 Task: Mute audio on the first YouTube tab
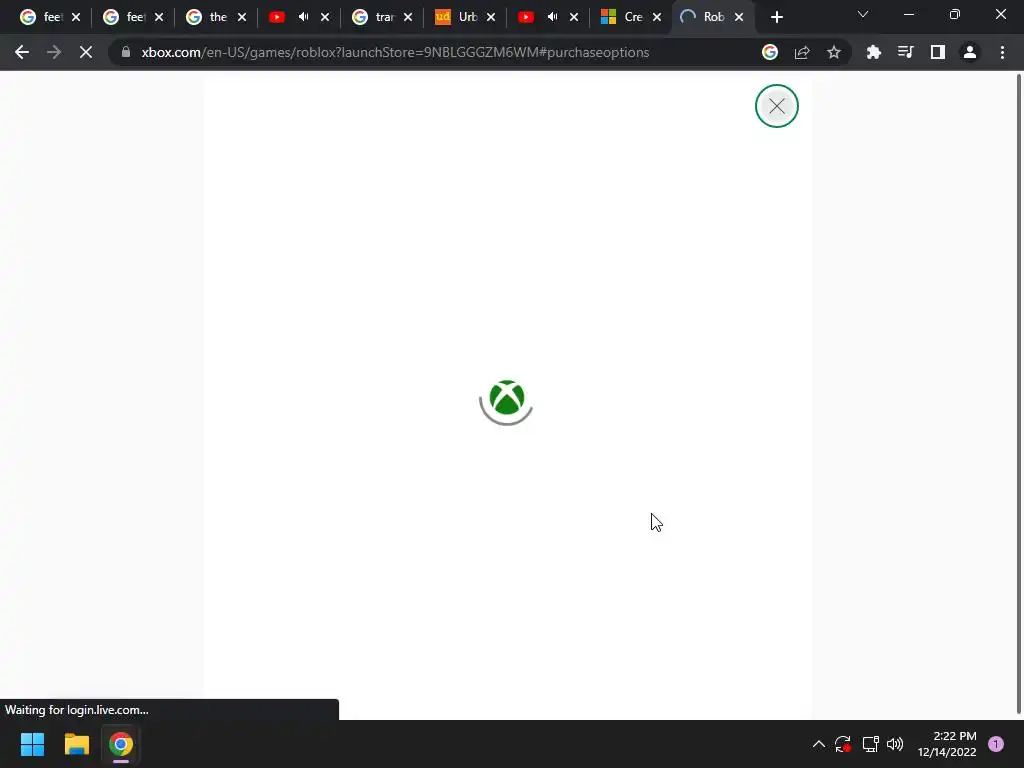304,17
